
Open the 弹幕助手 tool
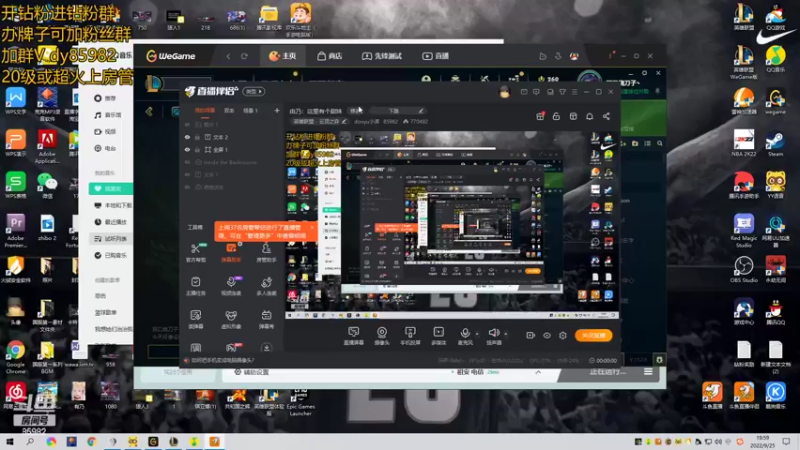click(x=231, y=253)
